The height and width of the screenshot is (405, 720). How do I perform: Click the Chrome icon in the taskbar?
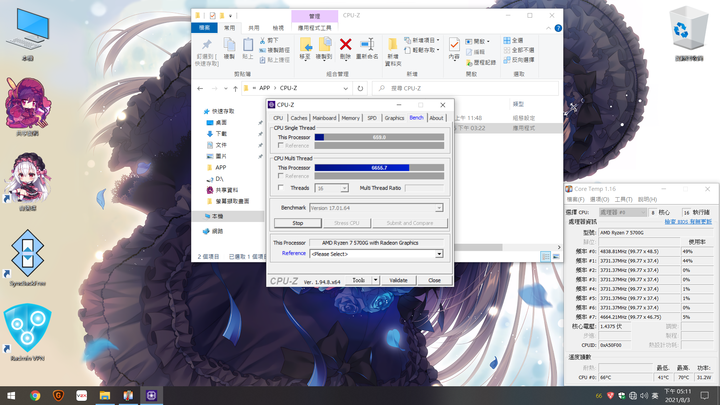(35, 395)
